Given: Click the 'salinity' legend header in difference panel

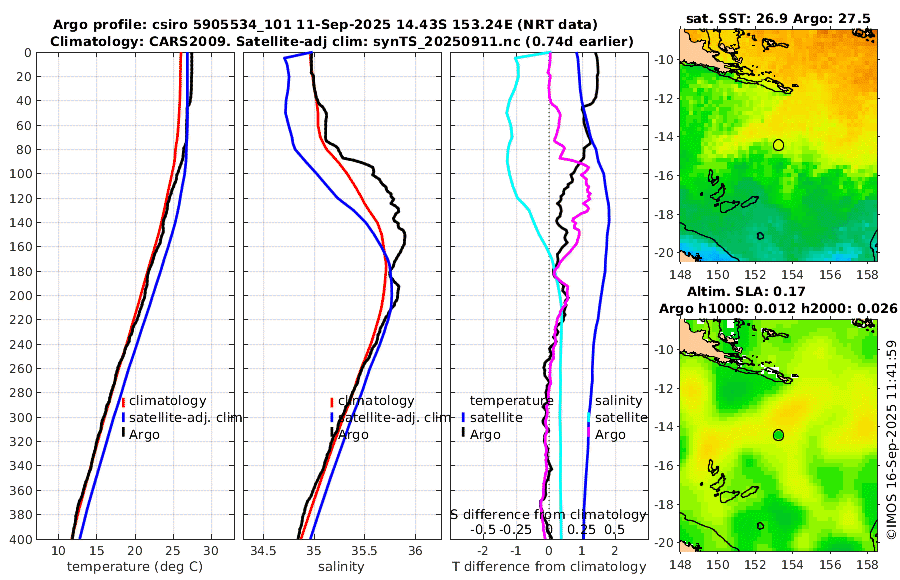Looking at the screenshot, I should pos(619,401).
